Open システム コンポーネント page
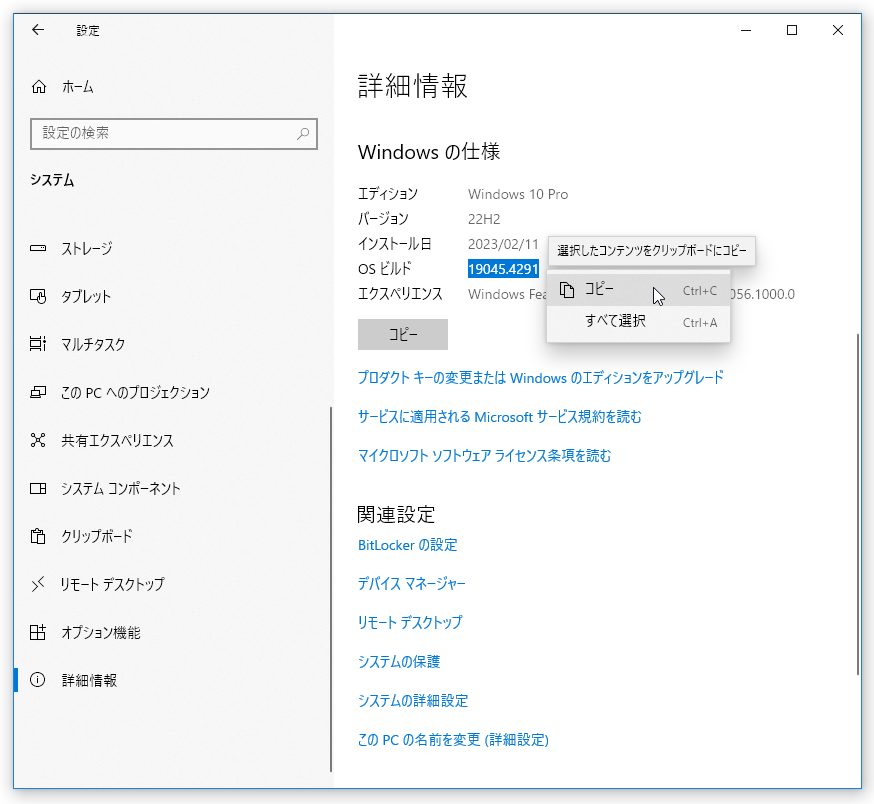Image resolution: width=874 pixels, height=804 pixels. (173, 488)
